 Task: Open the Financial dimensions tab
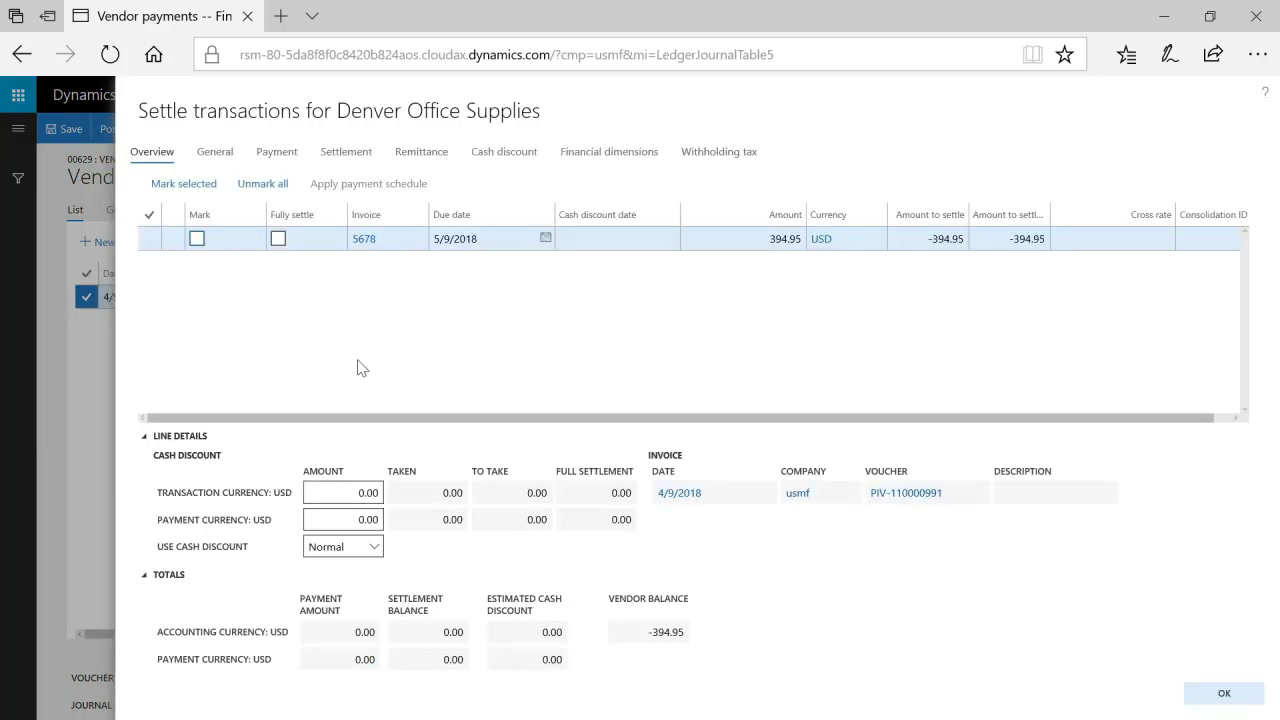(609, 152)
